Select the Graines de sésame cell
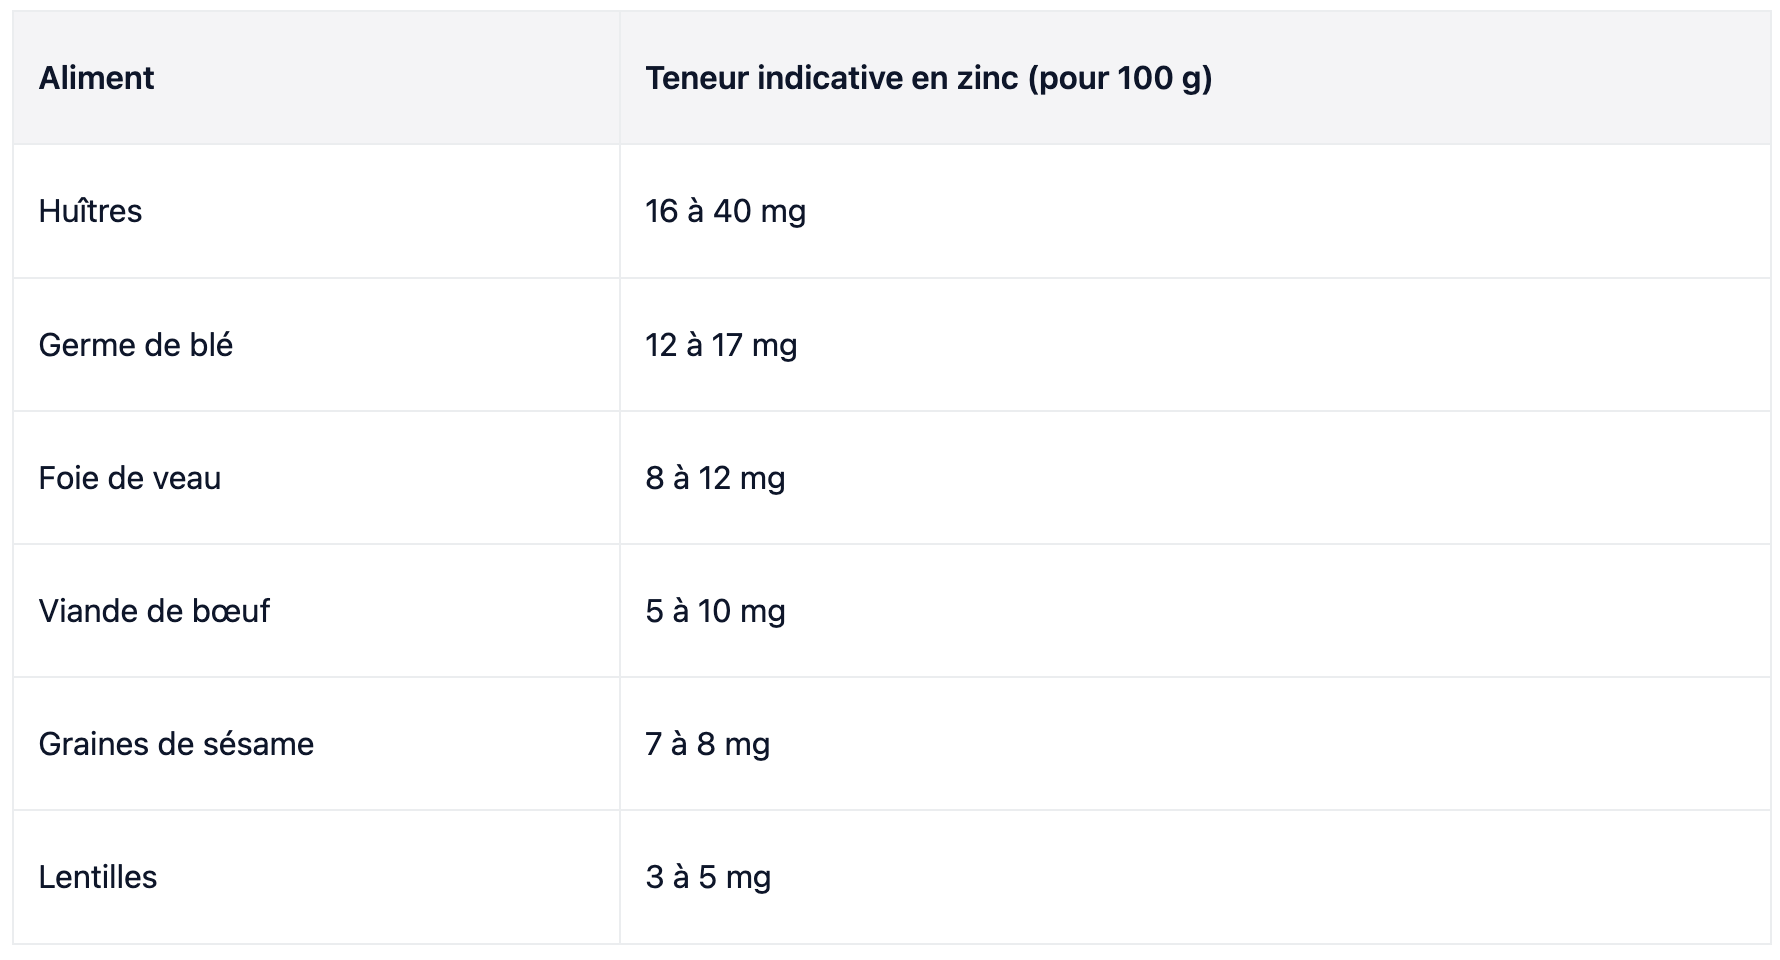1780x960 pixels. 316,744
